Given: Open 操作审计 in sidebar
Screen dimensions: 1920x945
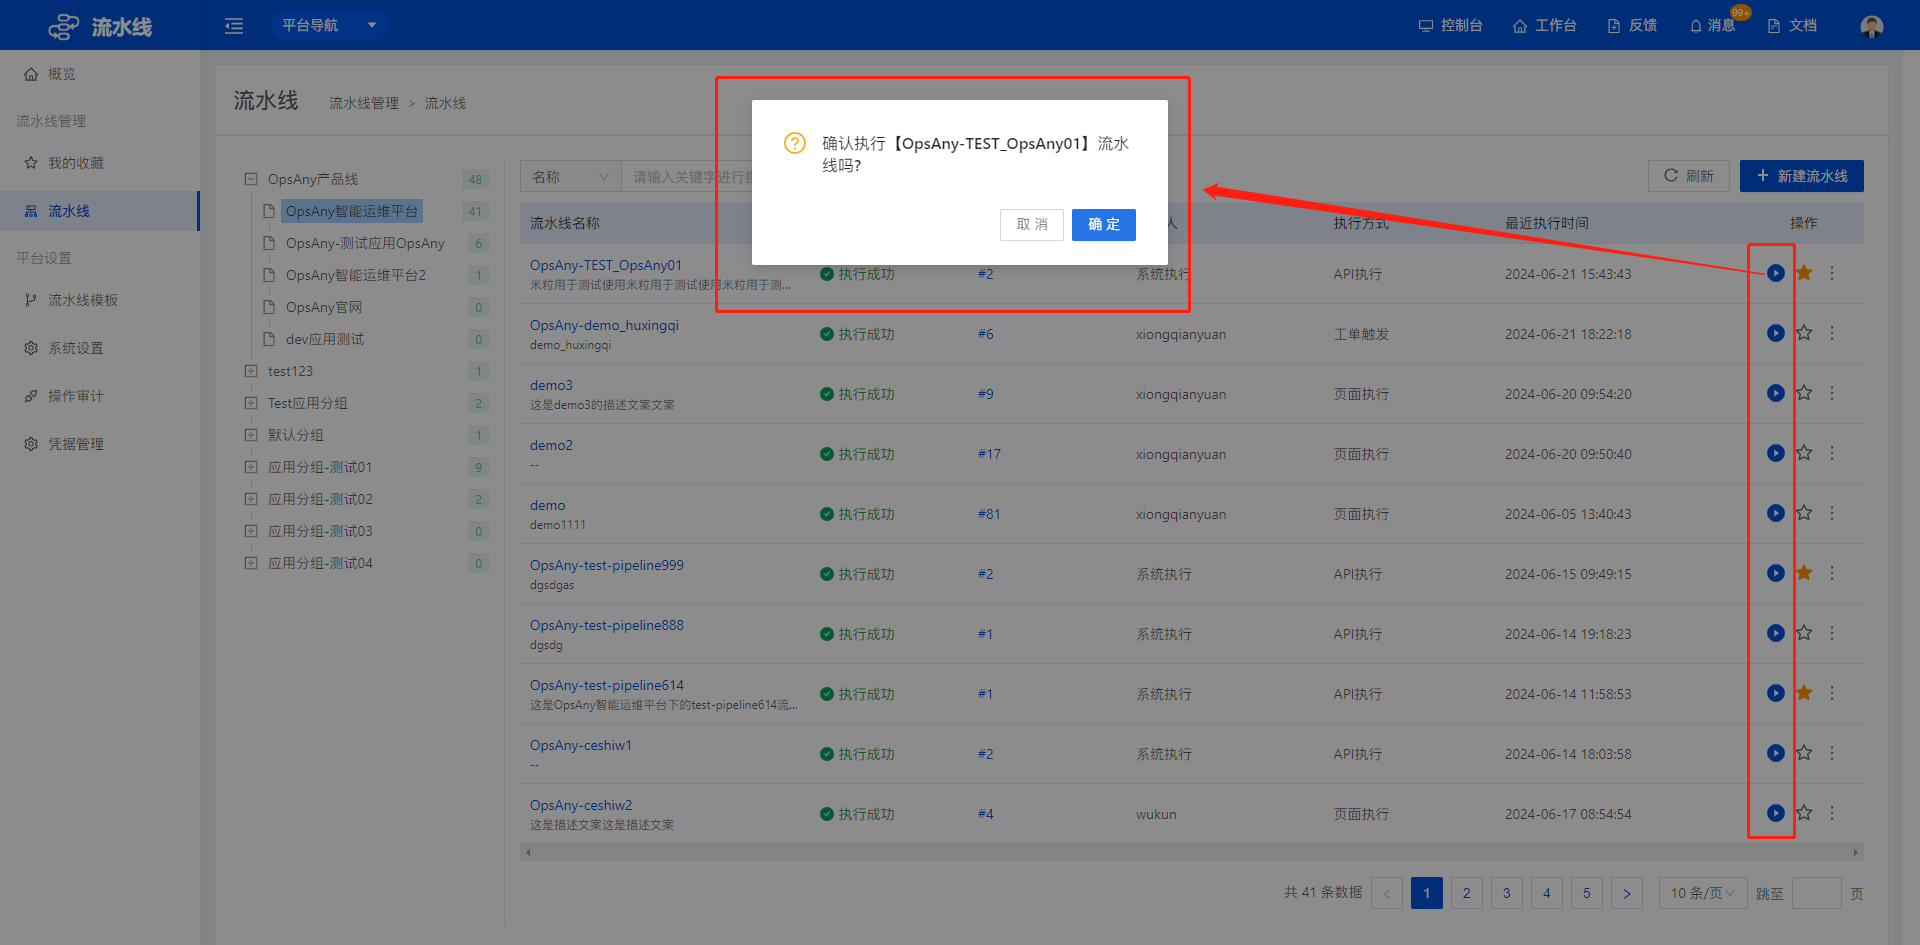Looking at the screenshot, I should coord(100,396).
